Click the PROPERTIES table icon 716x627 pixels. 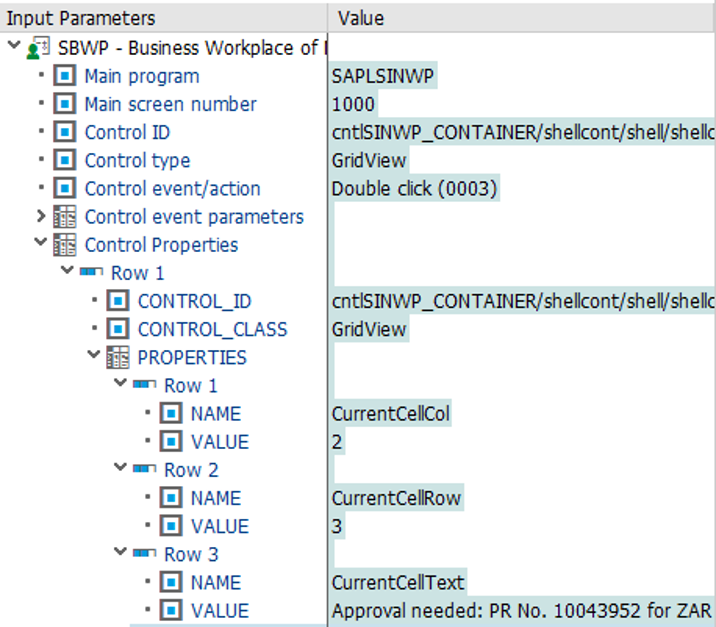pyautogui.click(x=118, y=357)
